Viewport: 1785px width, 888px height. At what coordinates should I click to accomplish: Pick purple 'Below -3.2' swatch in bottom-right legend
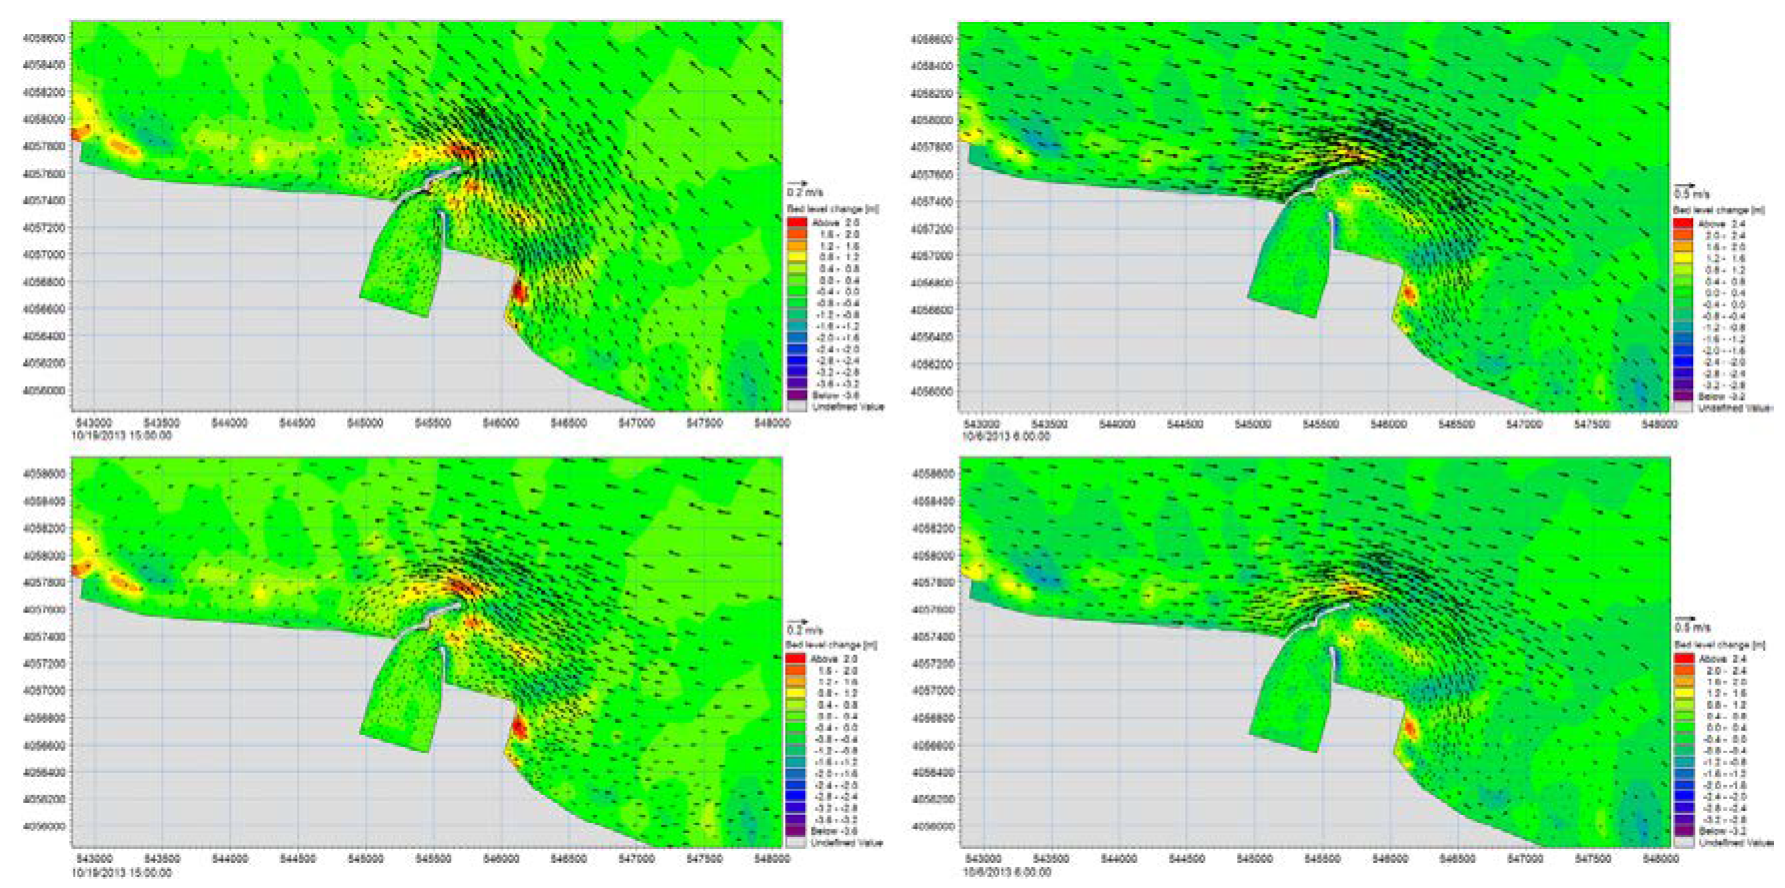1684,832
